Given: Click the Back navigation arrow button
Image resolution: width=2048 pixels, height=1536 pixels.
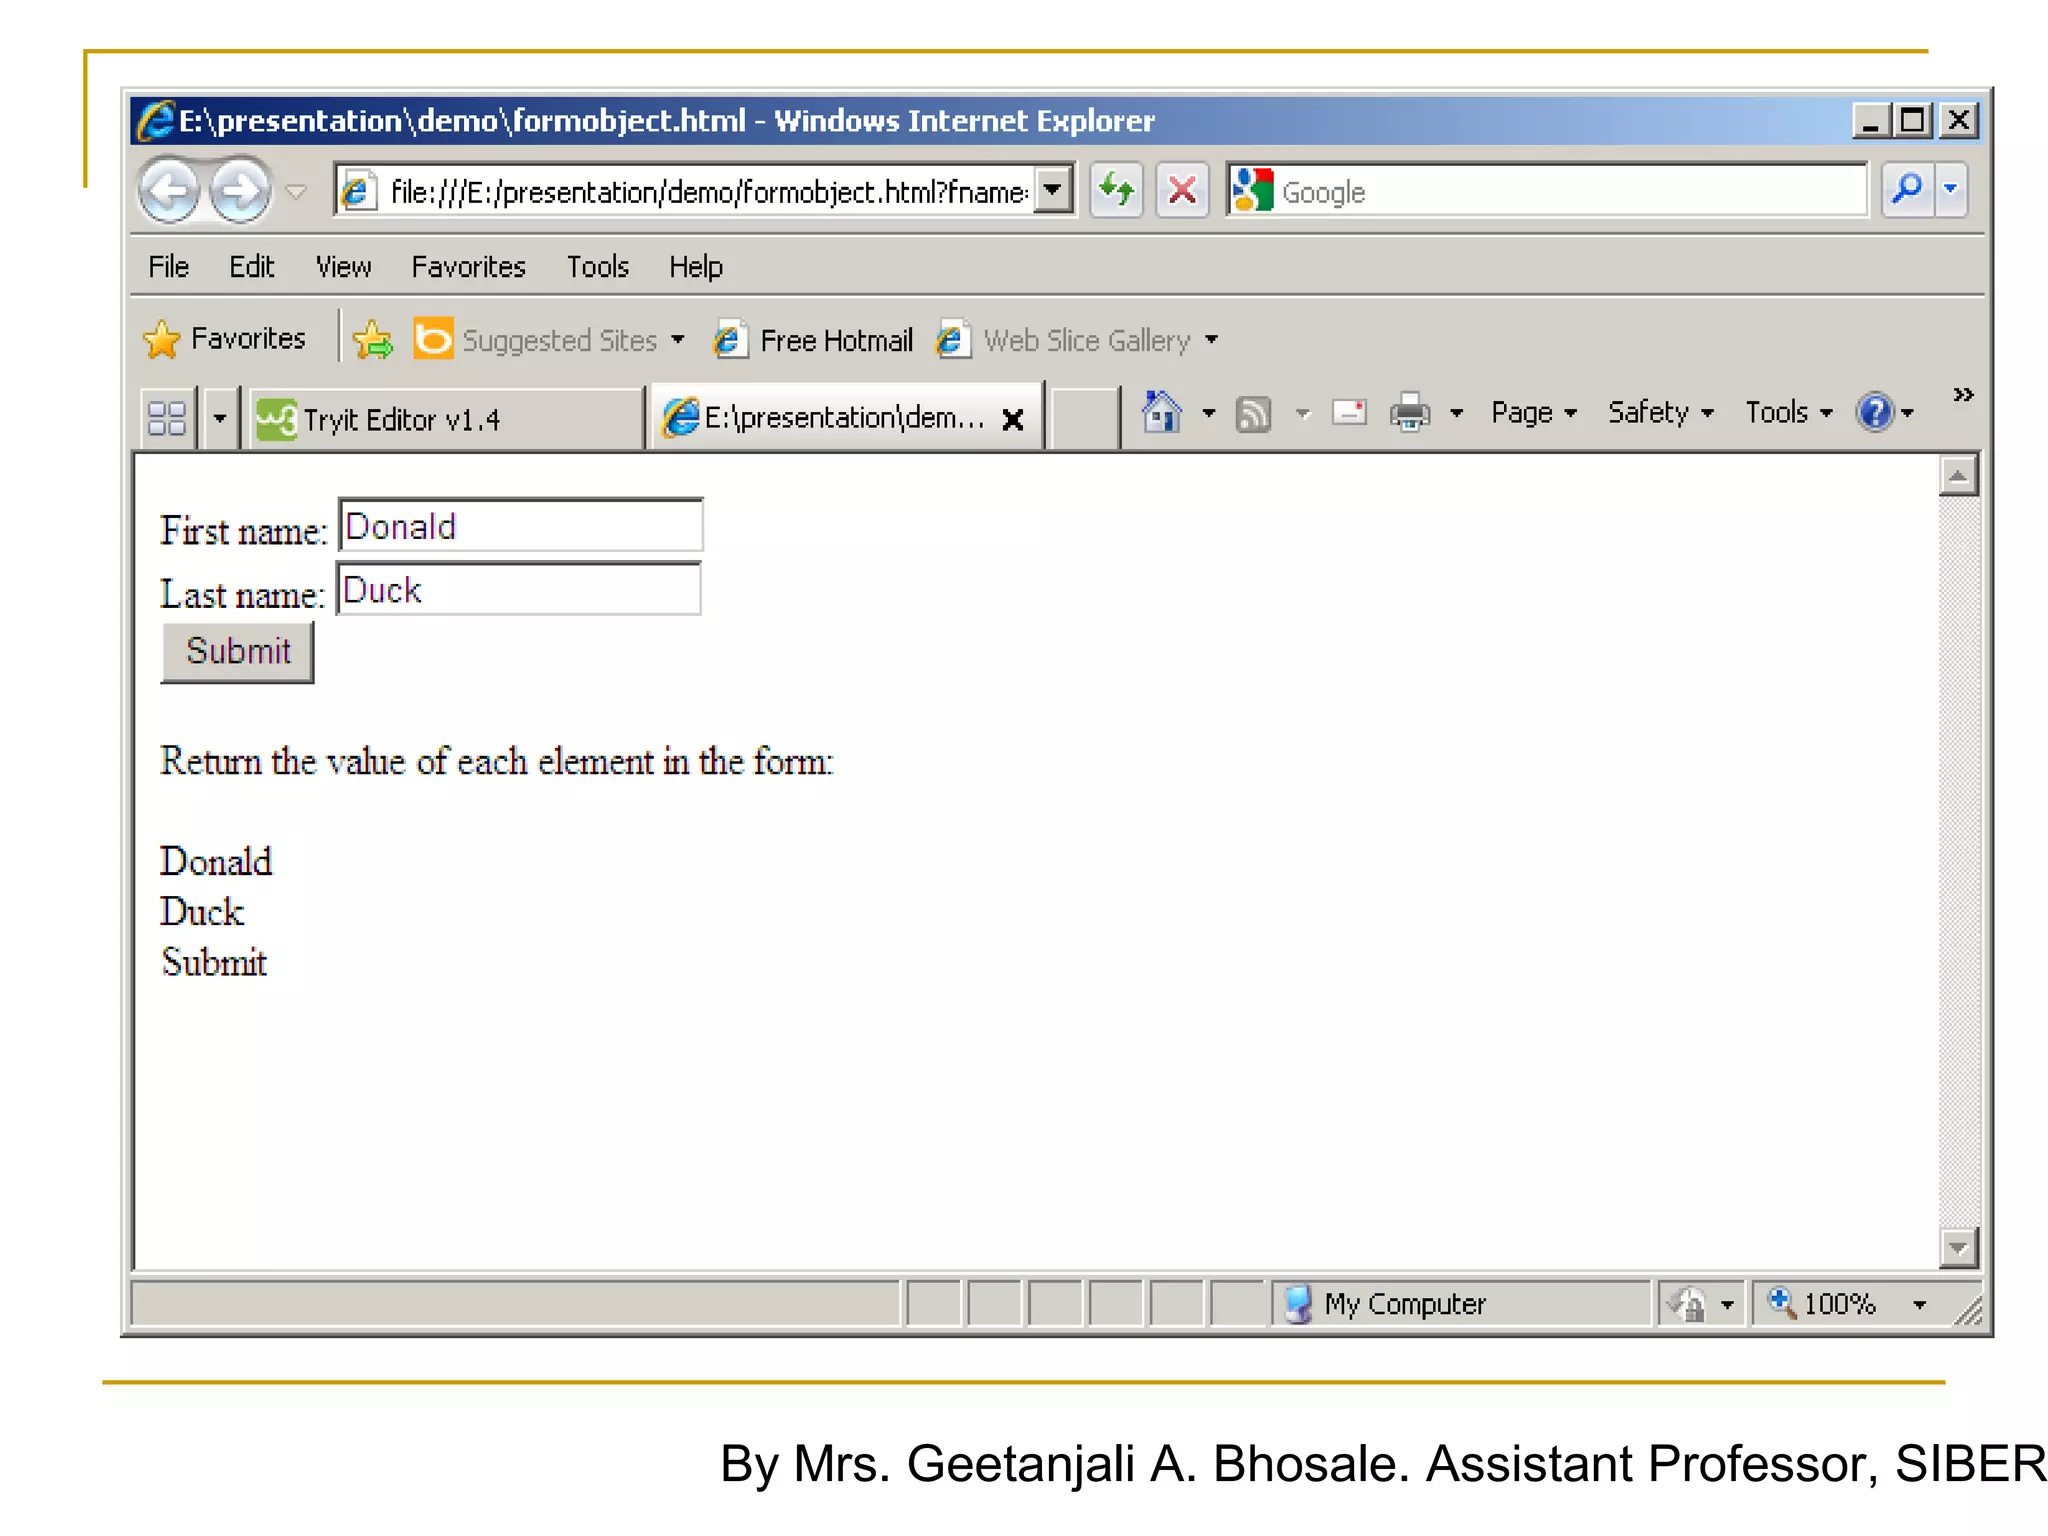Looking at the screenshot, I should (170, 190).
